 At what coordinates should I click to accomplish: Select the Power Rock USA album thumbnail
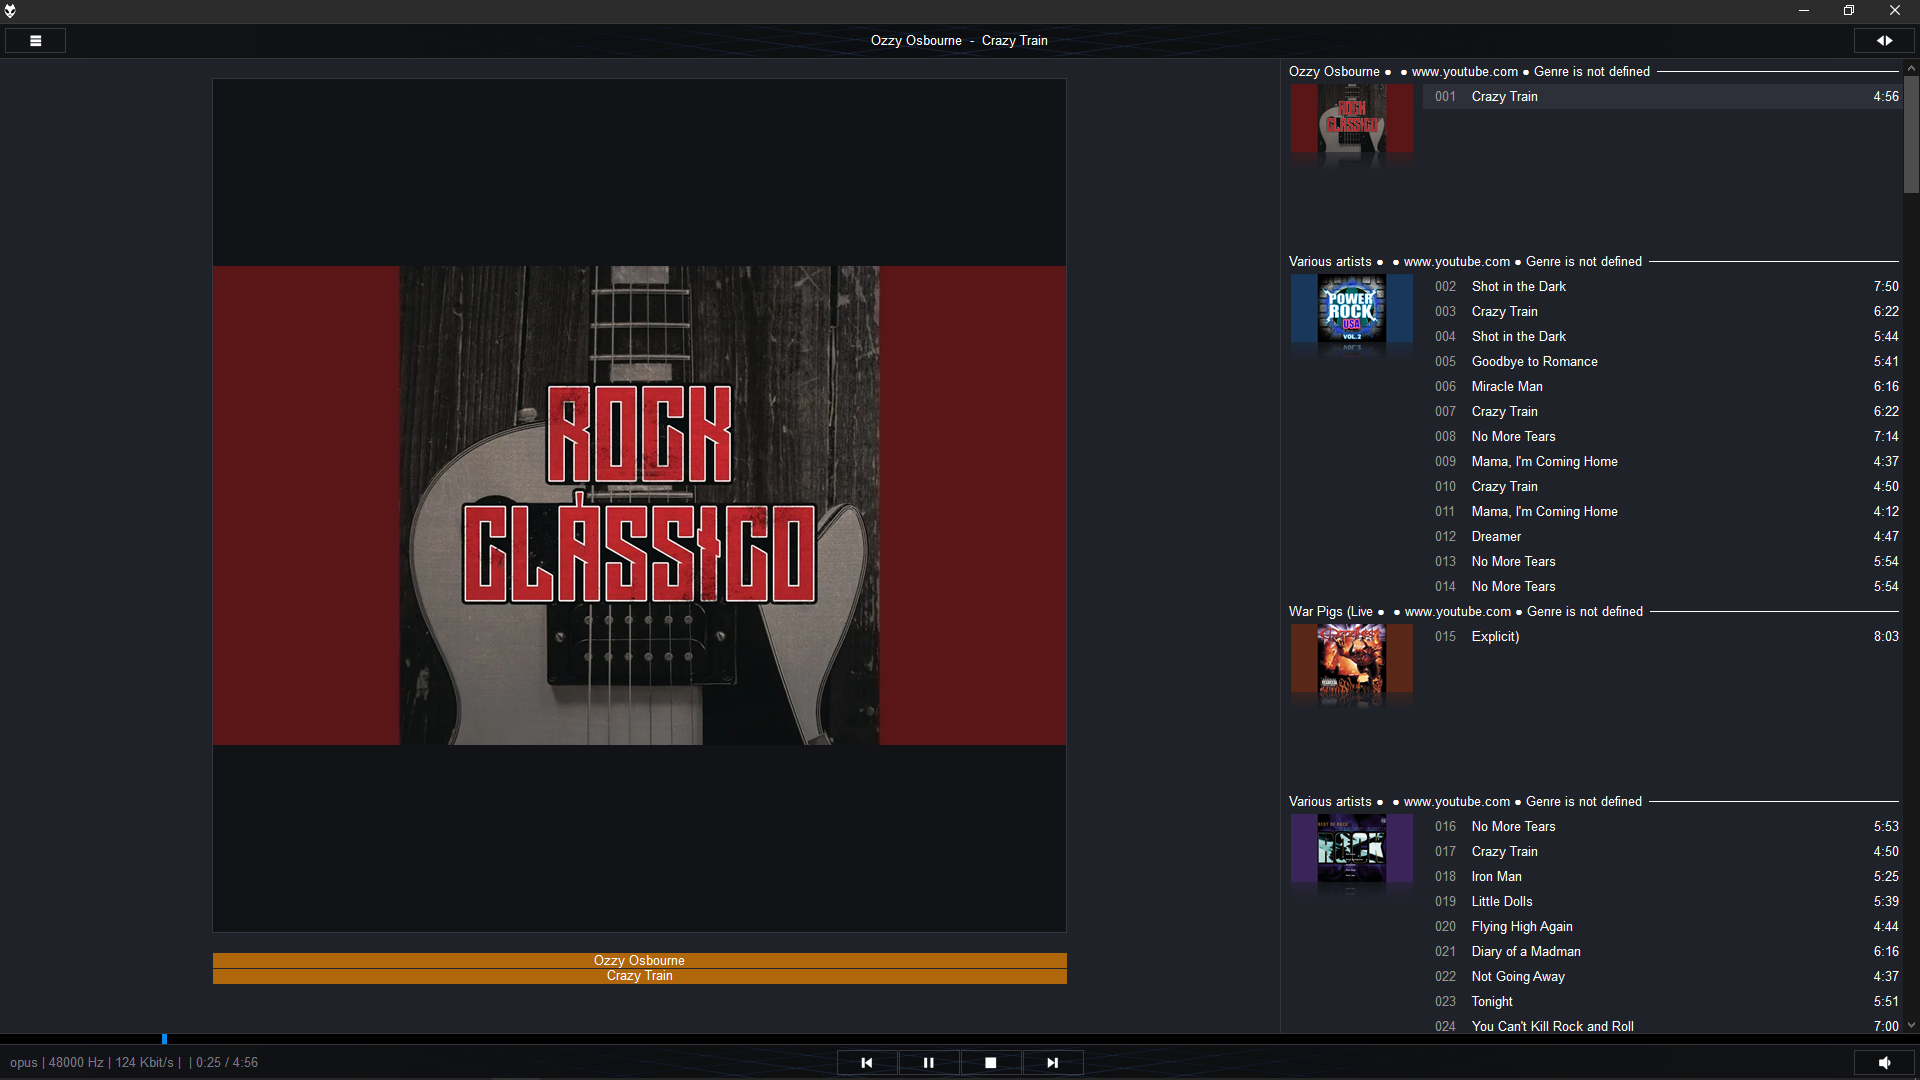coord(1351,309)
